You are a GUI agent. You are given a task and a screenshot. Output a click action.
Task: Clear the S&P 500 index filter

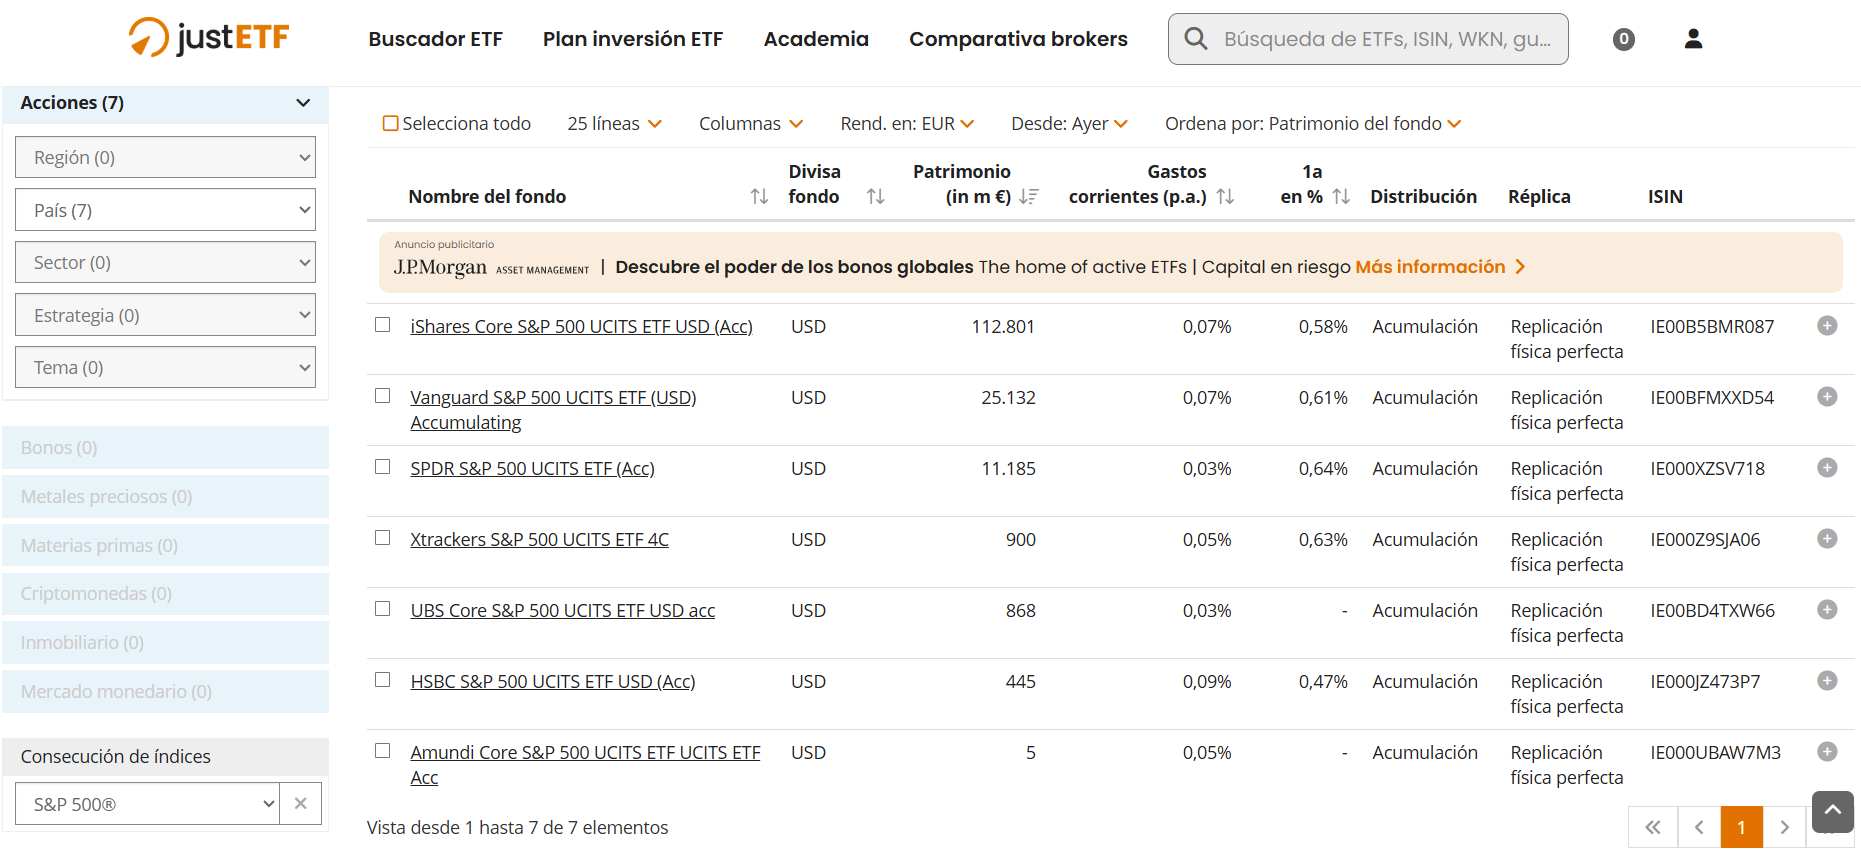point(300,804)
